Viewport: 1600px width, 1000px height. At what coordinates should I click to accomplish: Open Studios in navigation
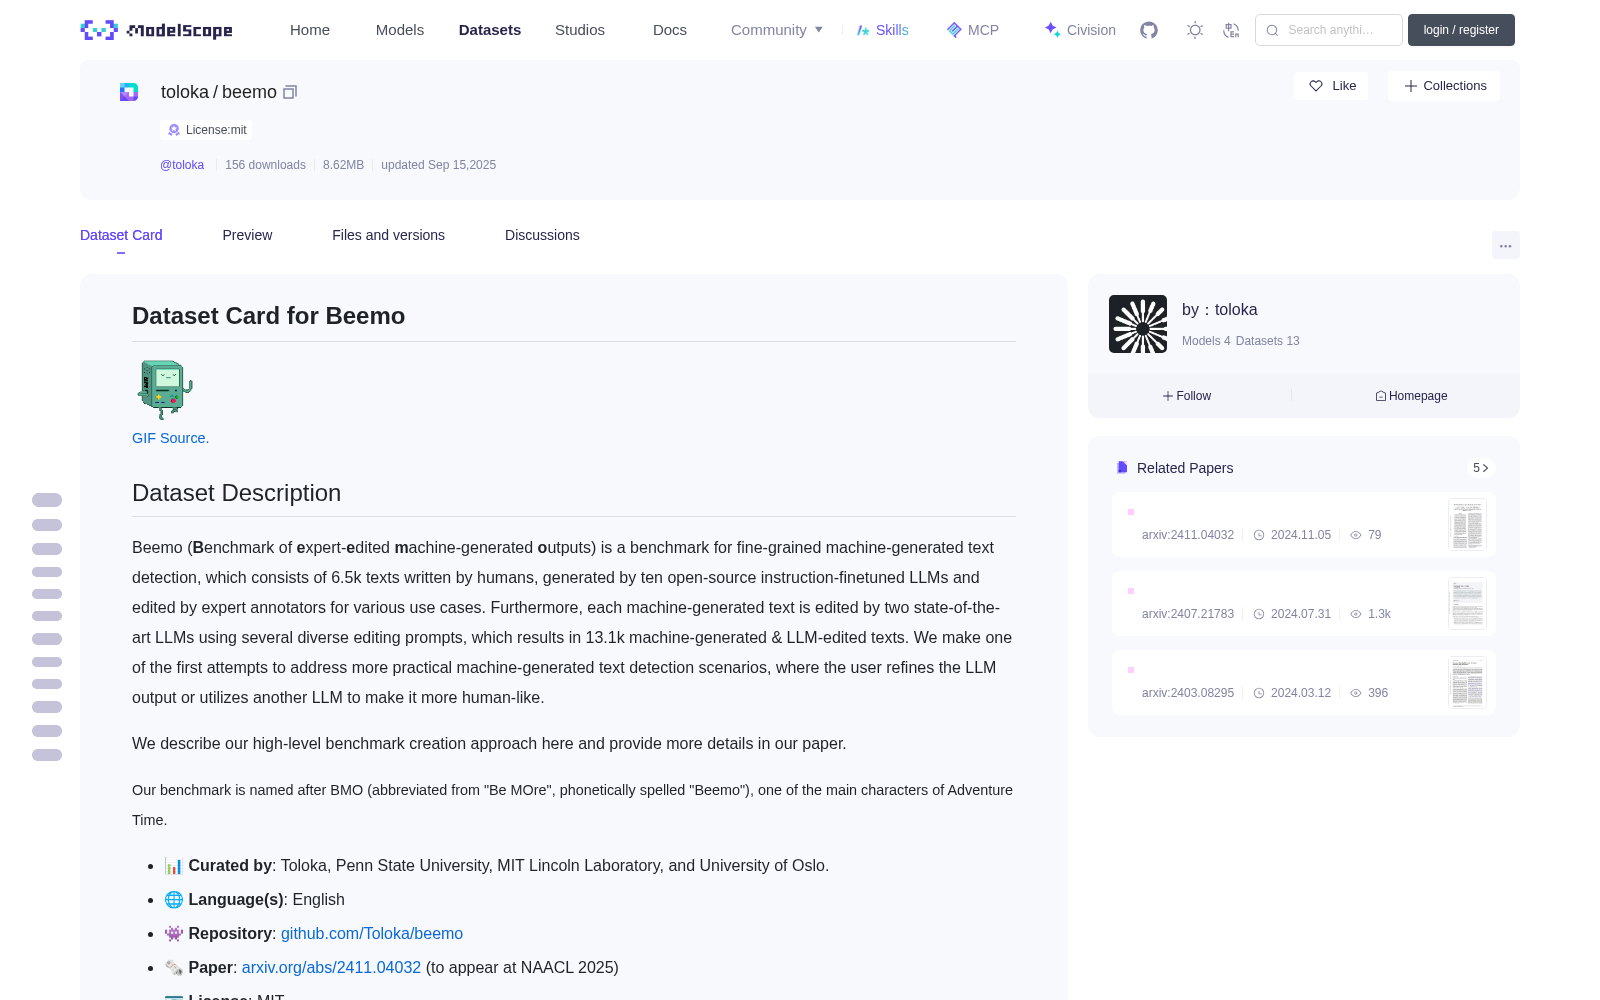[x=580, y=30]
